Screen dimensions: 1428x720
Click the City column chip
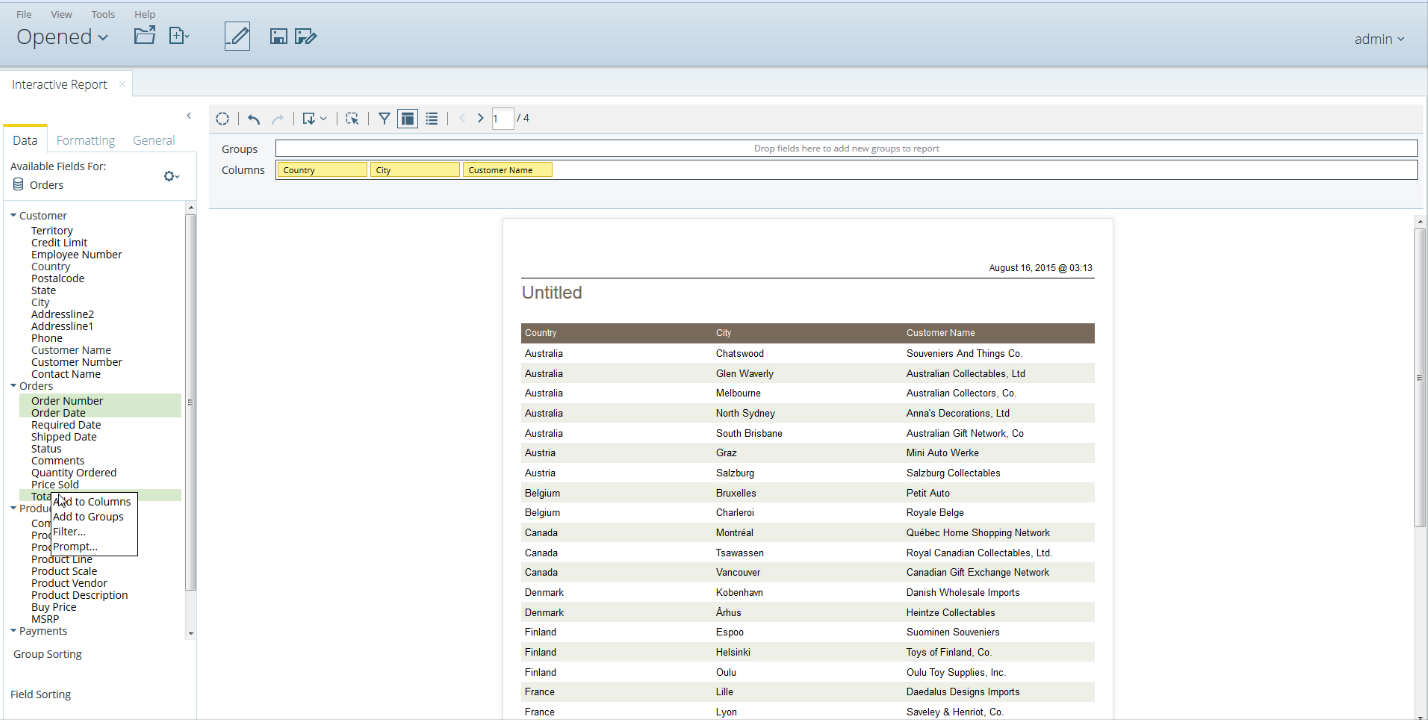(415, 170)
